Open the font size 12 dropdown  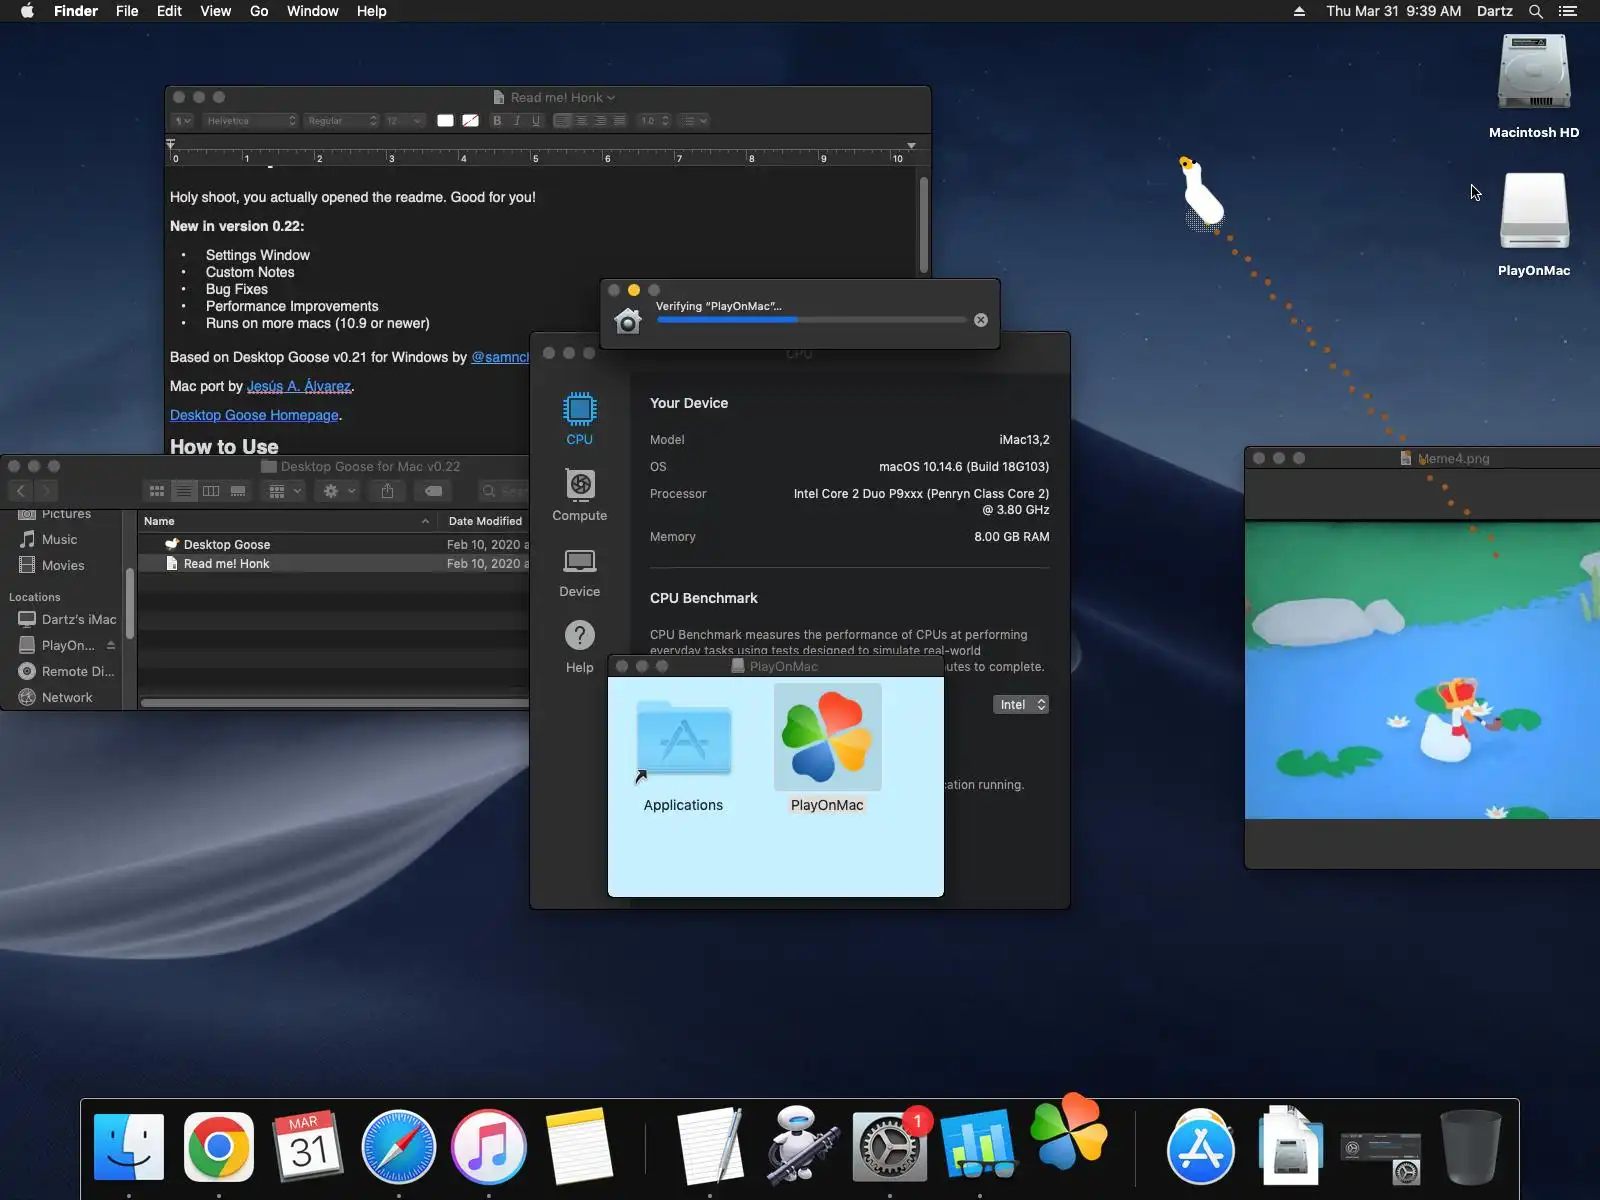tap(404, 121)
